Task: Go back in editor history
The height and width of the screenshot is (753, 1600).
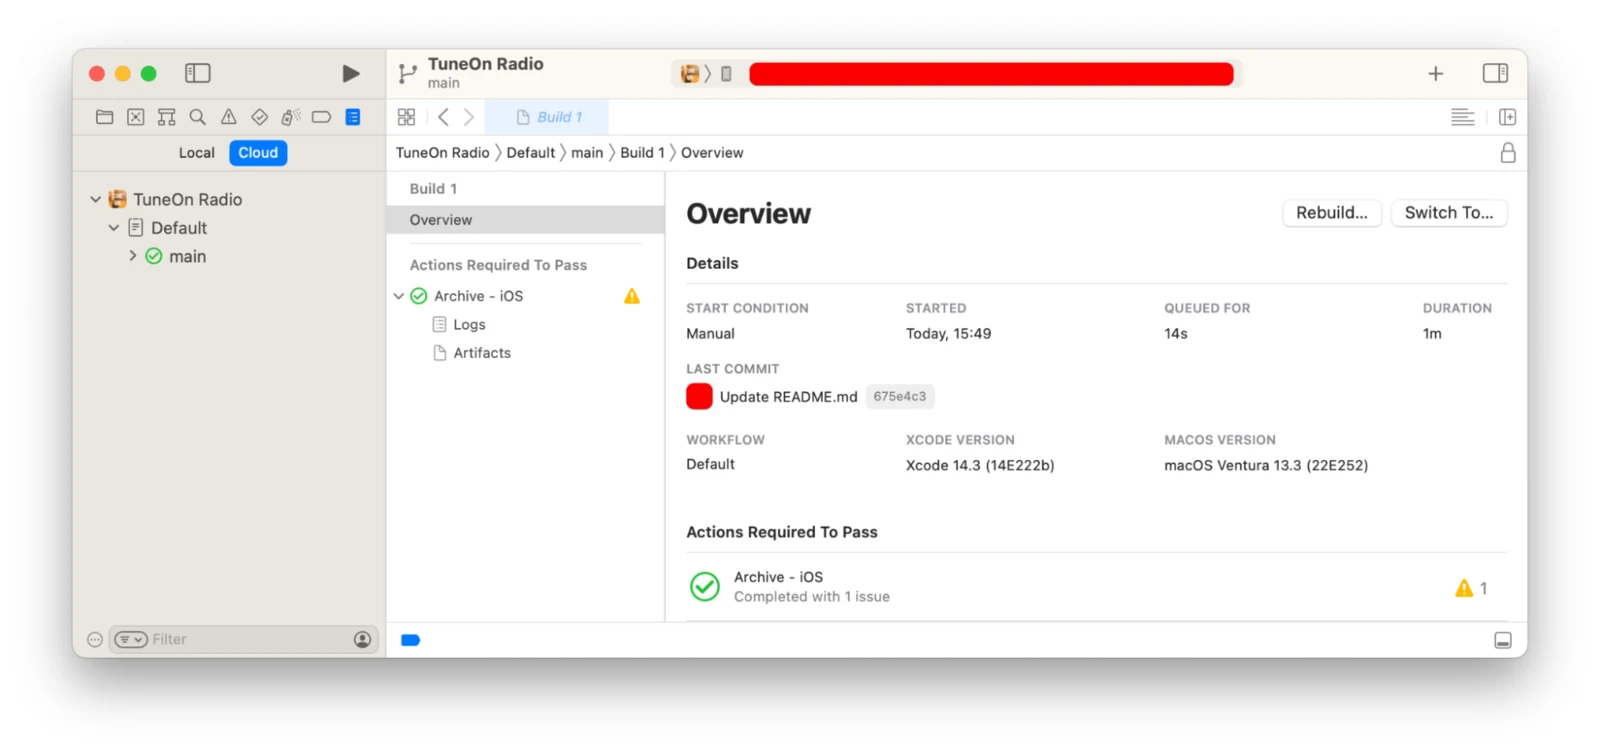Action: (x=443, y=117)
